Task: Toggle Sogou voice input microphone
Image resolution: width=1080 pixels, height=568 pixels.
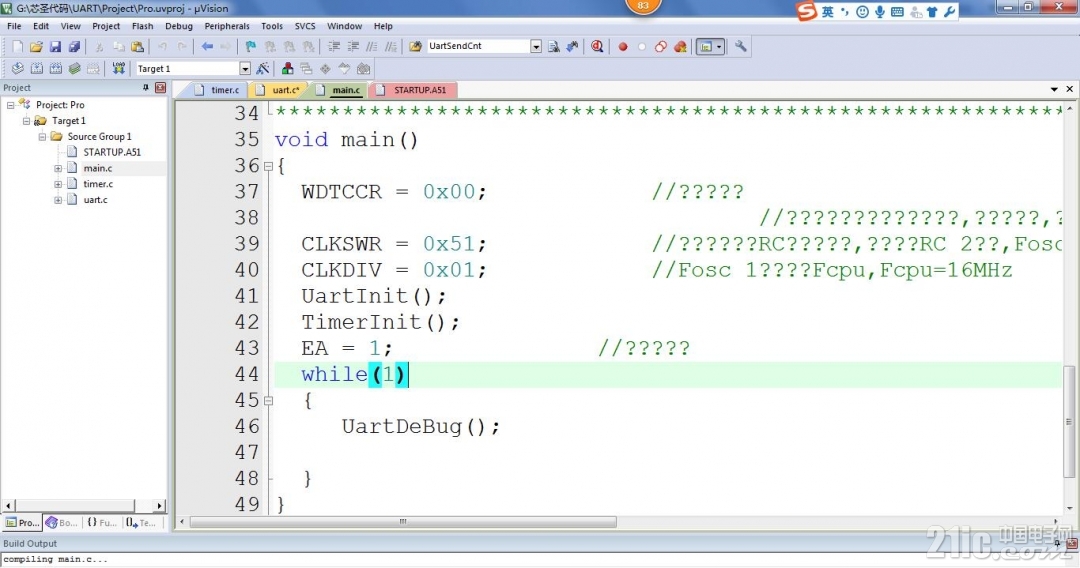Action: coord(880,12)
